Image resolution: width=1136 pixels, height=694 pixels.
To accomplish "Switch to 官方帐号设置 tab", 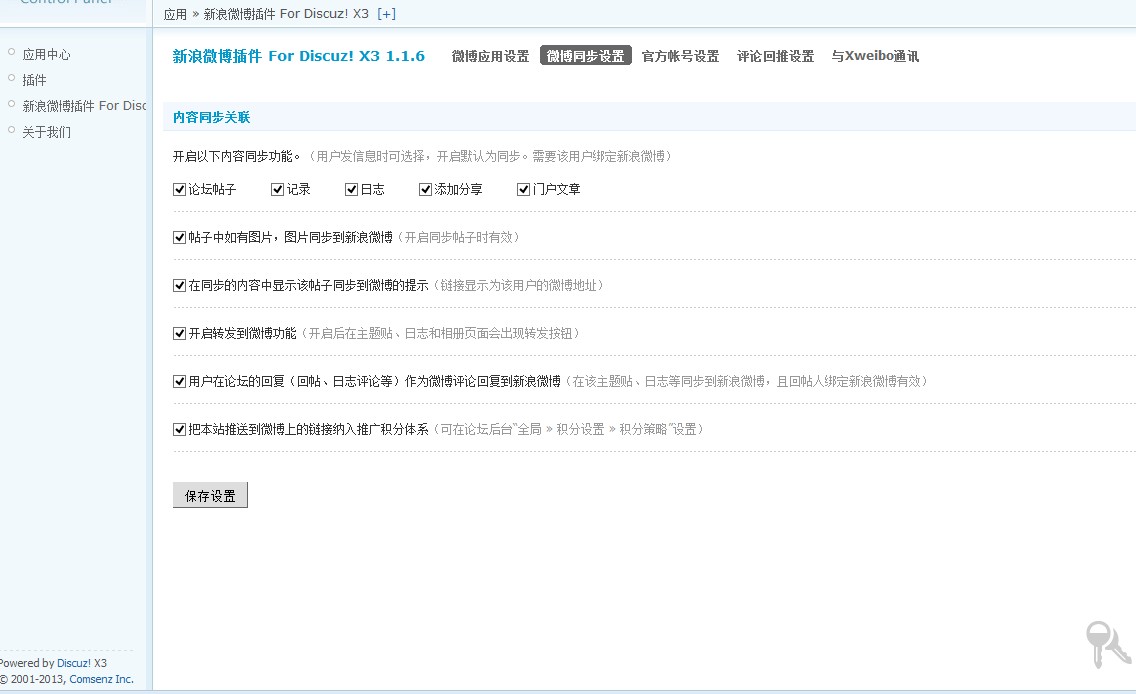I will [680, 56].
